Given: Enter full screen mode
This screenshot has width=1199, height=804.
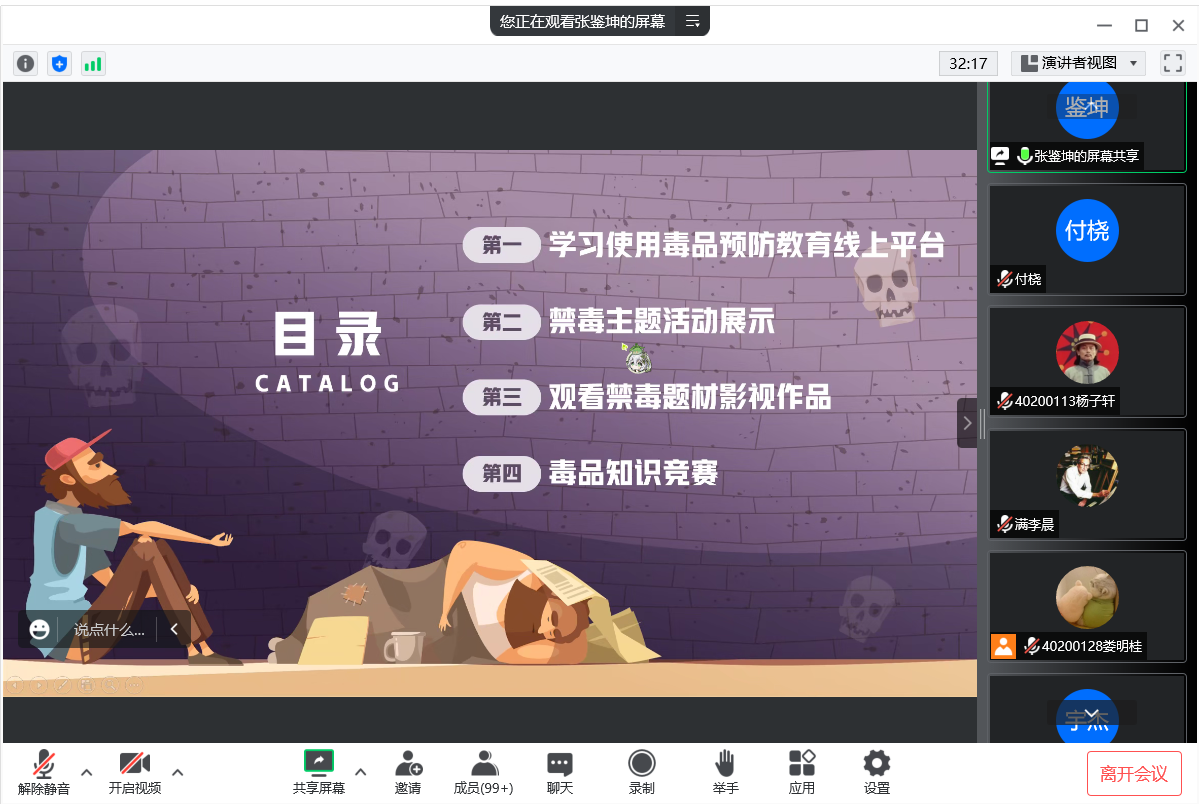Looking at the screenshot, I should [x=1172, y=63].
